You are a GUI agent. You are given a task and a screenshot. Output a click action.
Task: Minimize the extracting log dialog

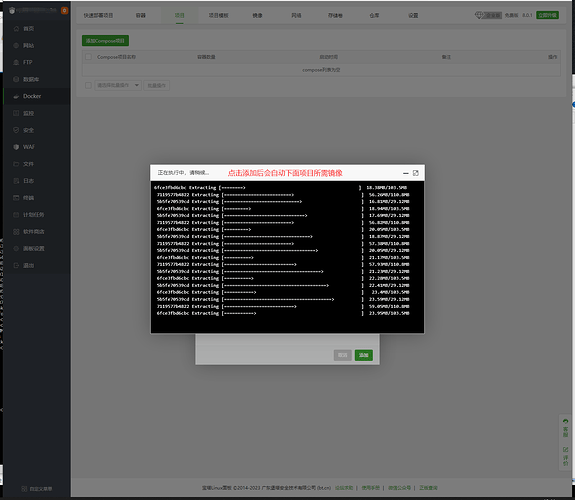click(406, 173)
